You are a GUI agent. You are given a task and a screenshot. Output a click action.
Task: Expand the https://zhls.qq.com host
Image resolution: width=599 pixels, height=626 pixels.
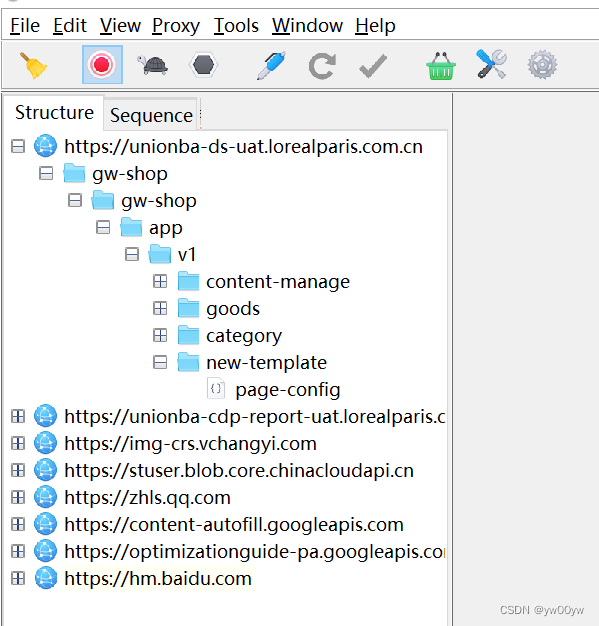(18, 497)
